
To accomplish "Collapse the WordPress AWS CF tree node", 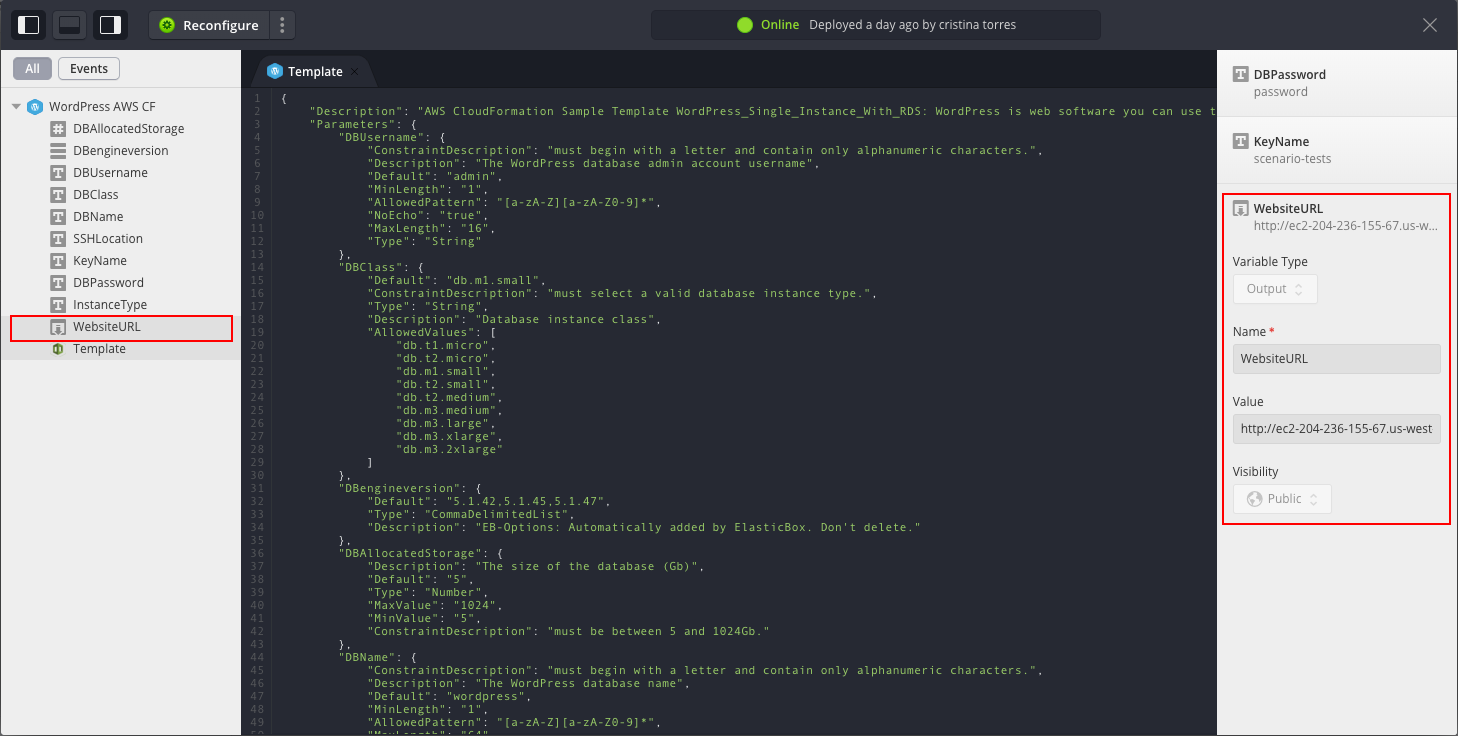I will click(16, 107).
